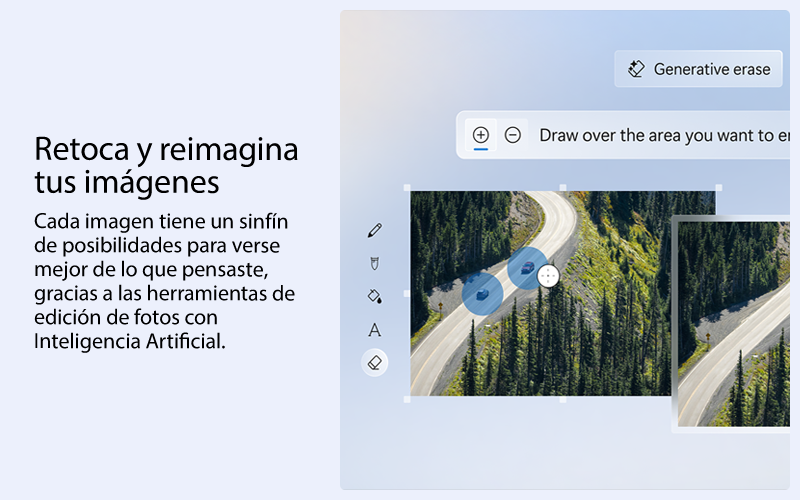Click the round brush cursor on the road

pyautogui.click(x=548, y=277)
